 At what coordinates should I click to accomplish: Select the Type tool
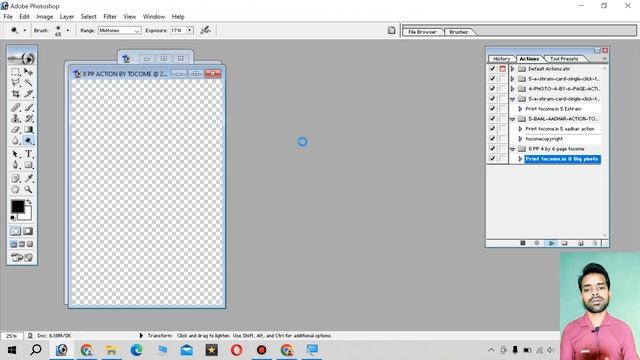click(28, 154)
